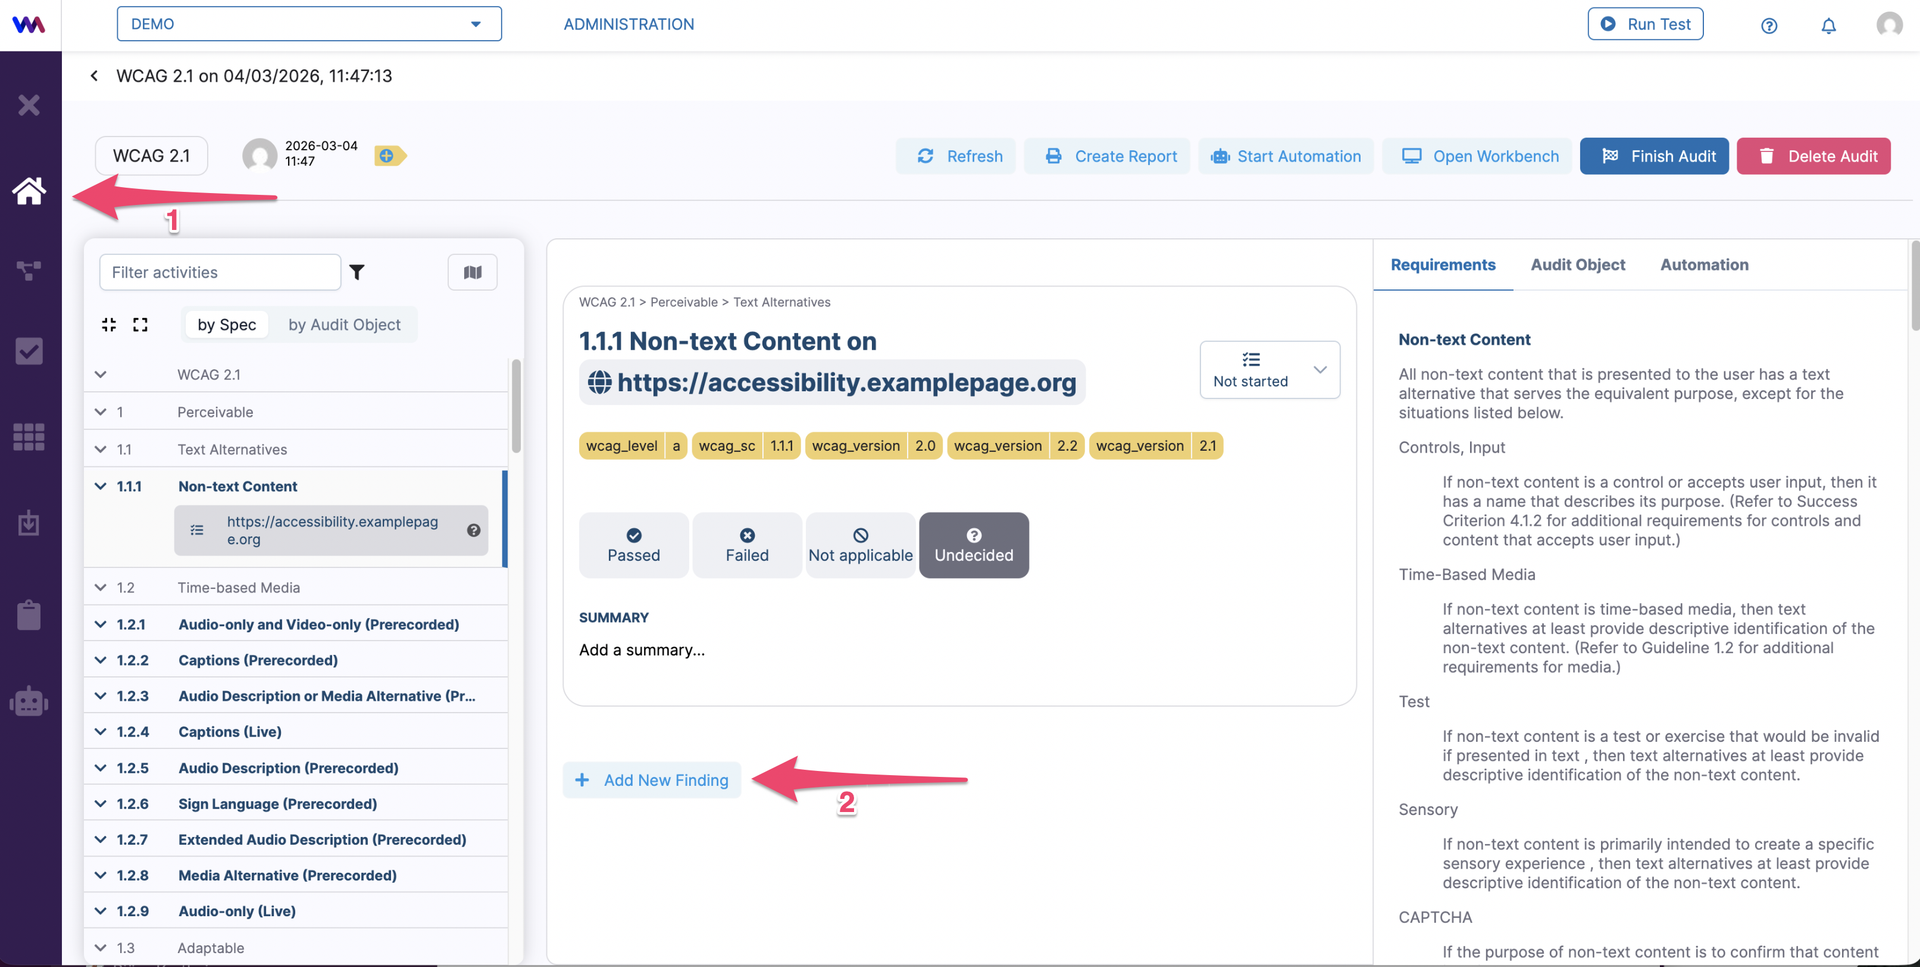Viewport: 1920px width, 967px height.
Task: Expand the 1.2.2 Captions (Prerecorded) node
Action: point(101,661)
